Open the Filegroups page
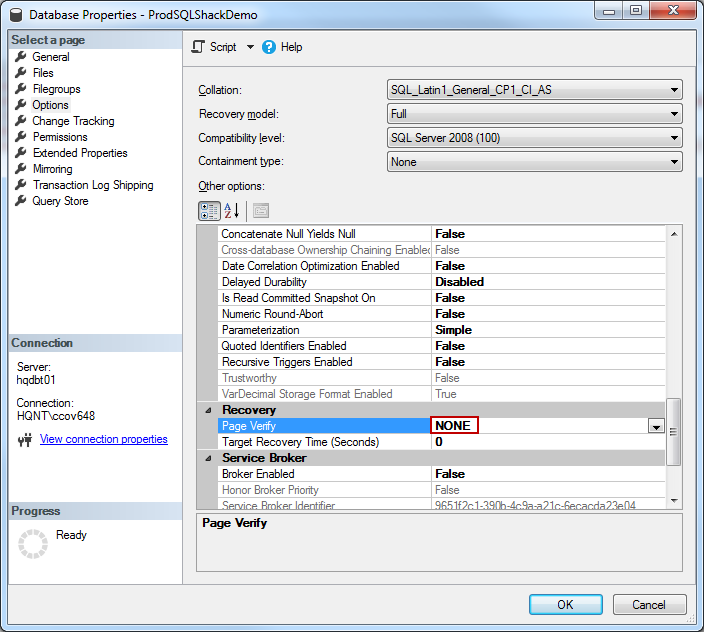This screenshot has width=704, height=632. [x=56, y=89]
